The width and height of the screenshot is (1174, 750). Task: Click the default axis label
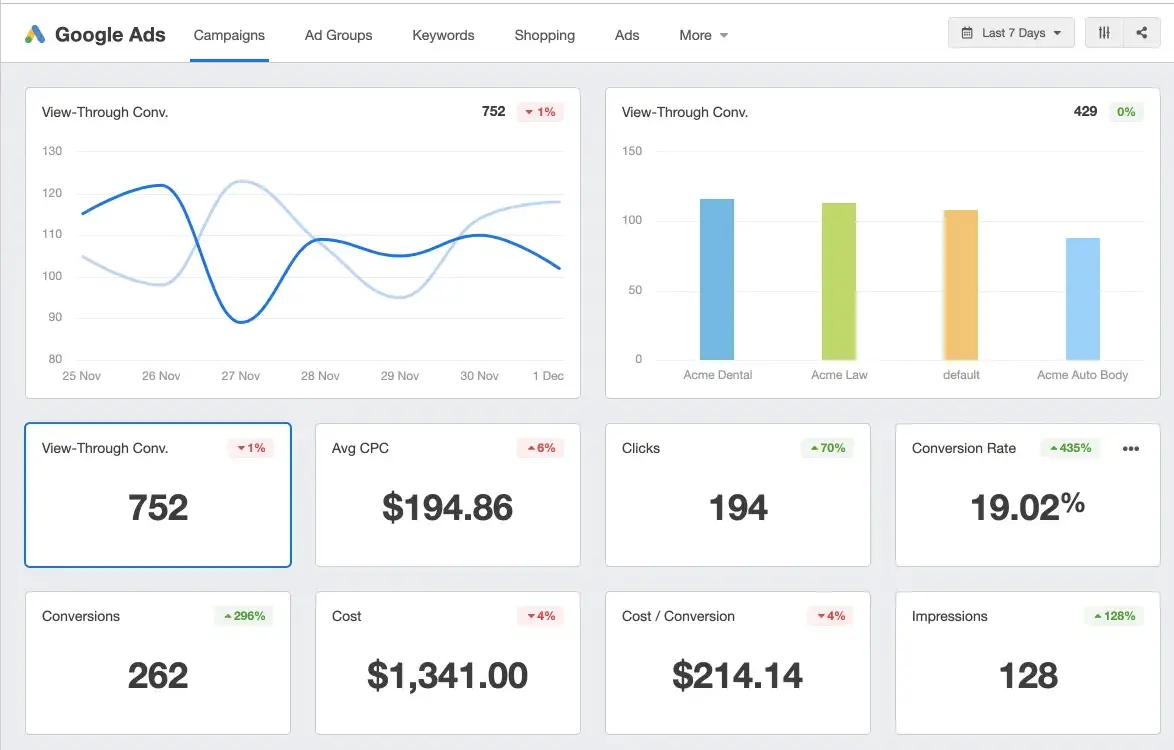coord(961,375)
